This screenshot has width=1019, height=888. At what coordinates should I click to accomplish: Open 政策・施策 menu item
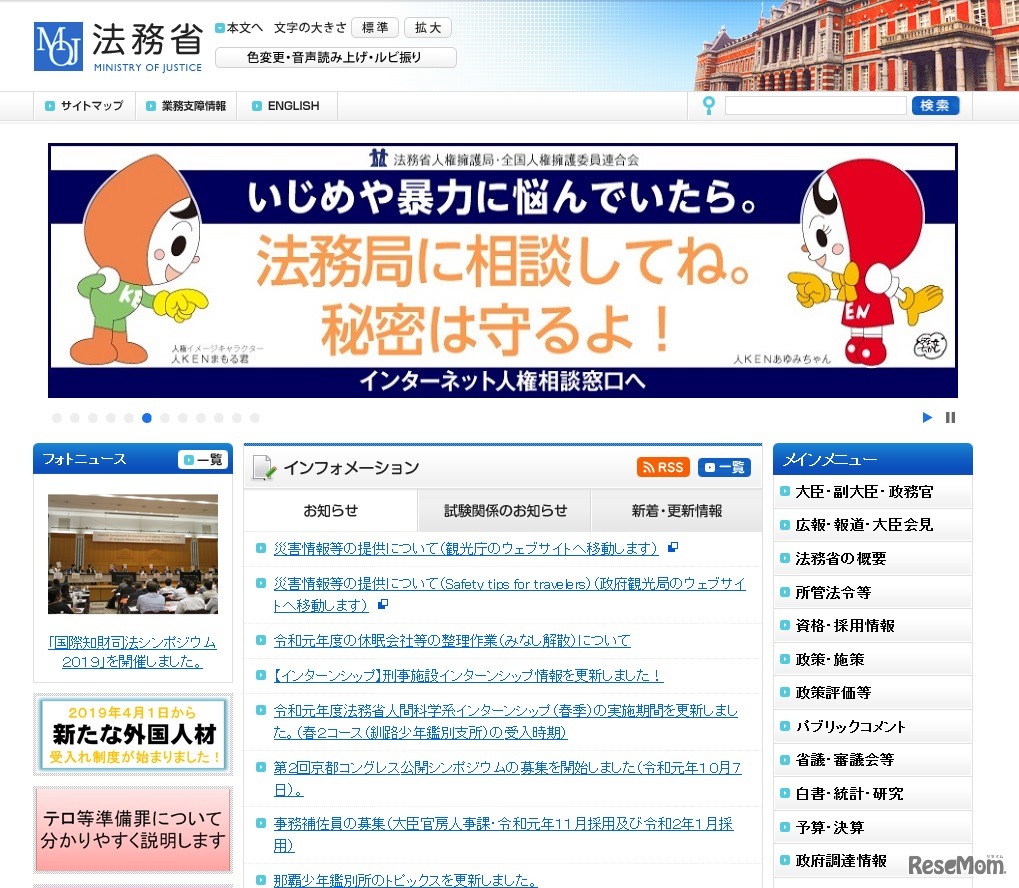pyautogui.click(x=873, y=660)
